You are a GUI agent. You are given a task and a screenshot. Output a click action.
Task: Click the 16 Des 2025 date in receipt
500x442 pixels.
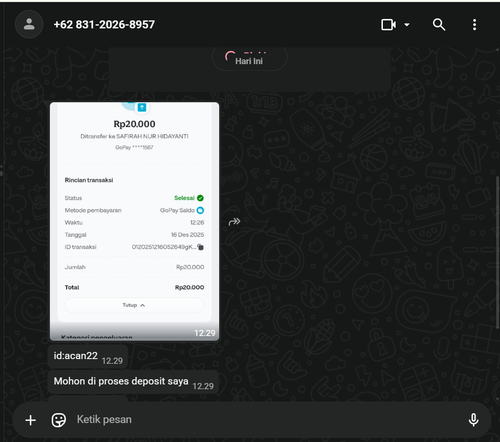(187, 235)
